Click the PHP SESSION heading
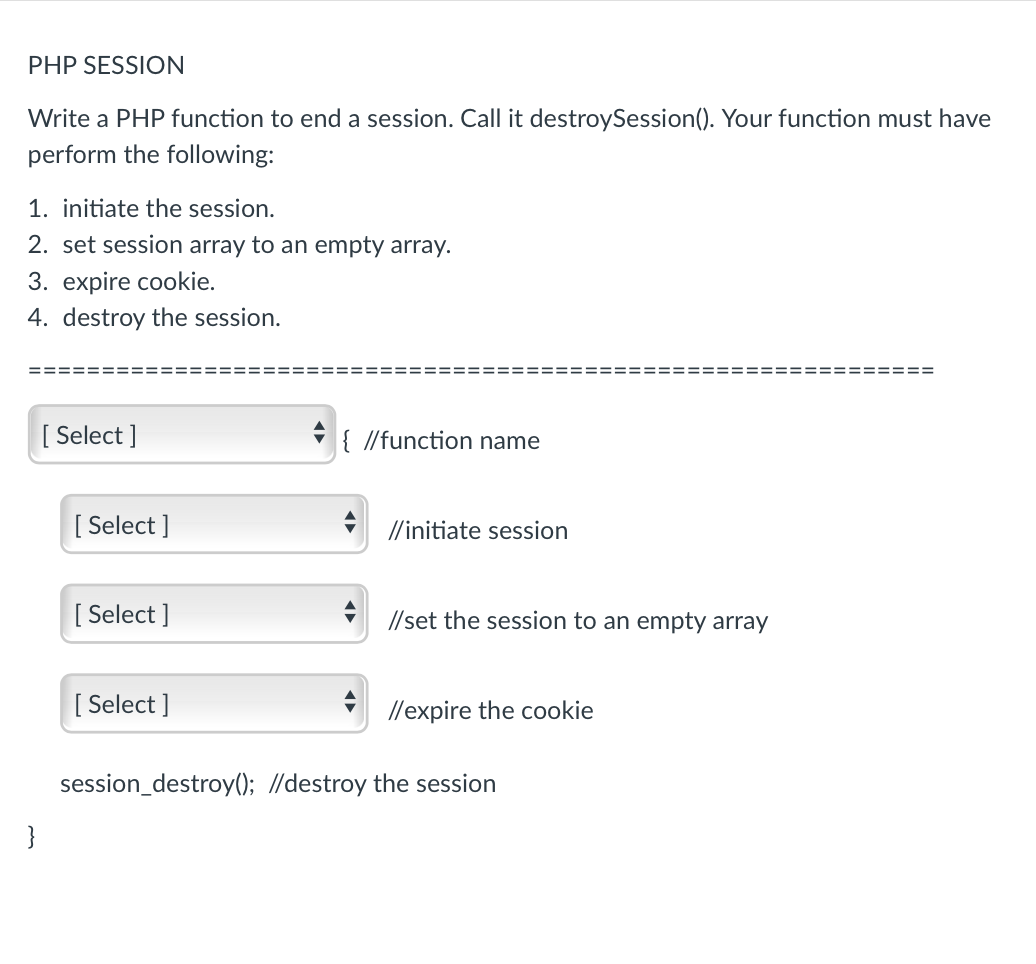The image size is (1036, 964). coord(106,65)
